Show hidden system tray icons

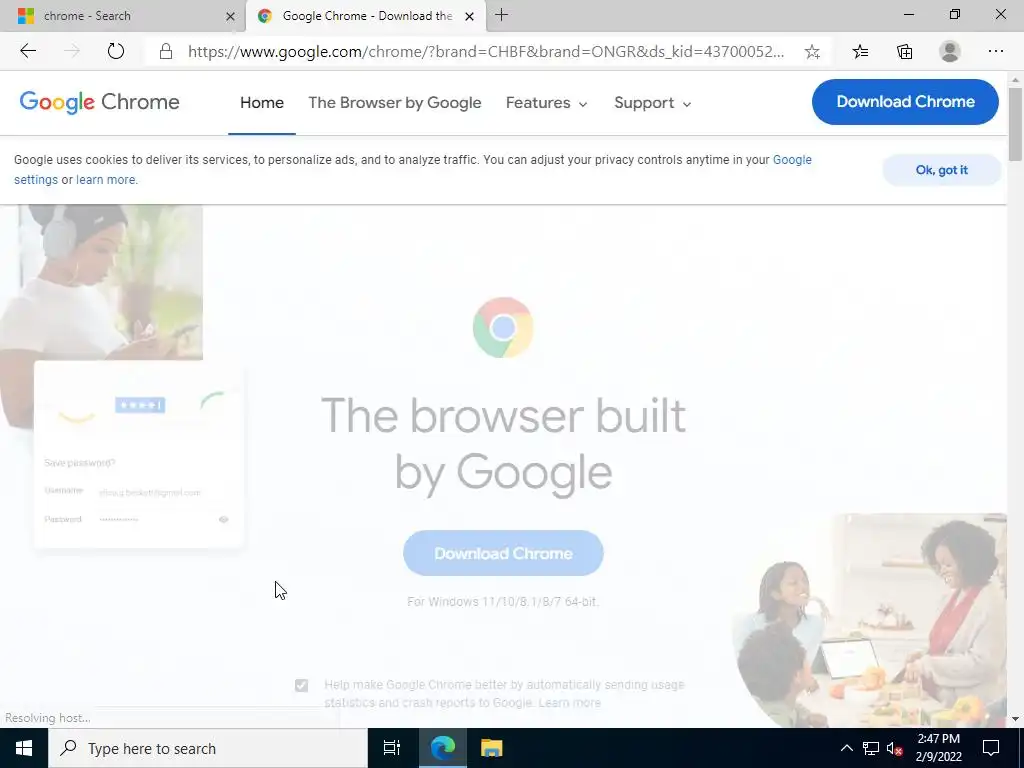tap(846, 748)
